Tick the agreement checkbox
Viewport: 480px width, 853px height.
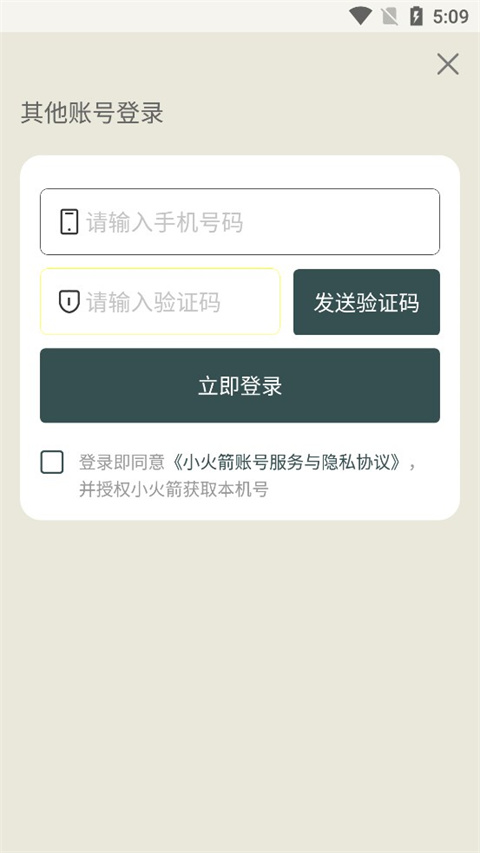tap(52, 462)
